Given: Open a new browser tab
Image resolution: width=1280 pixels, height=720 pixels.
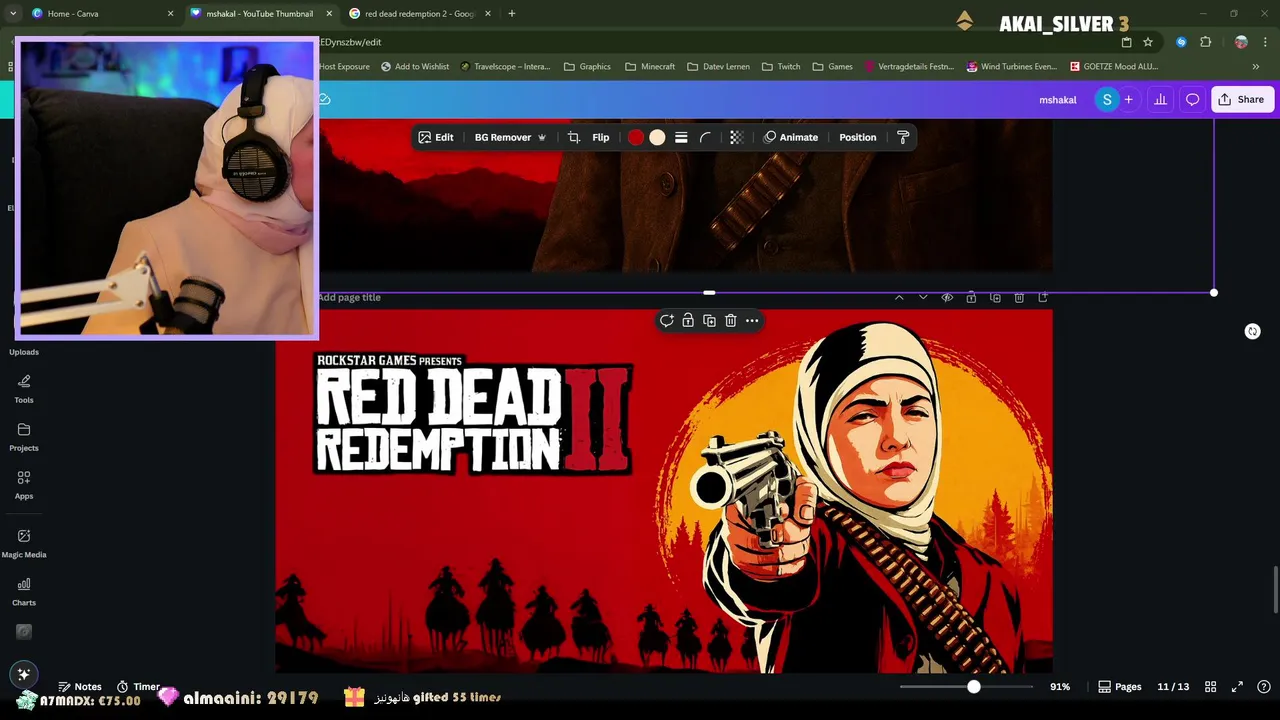Looking at the screenshot, I should (x=512, y=14).
